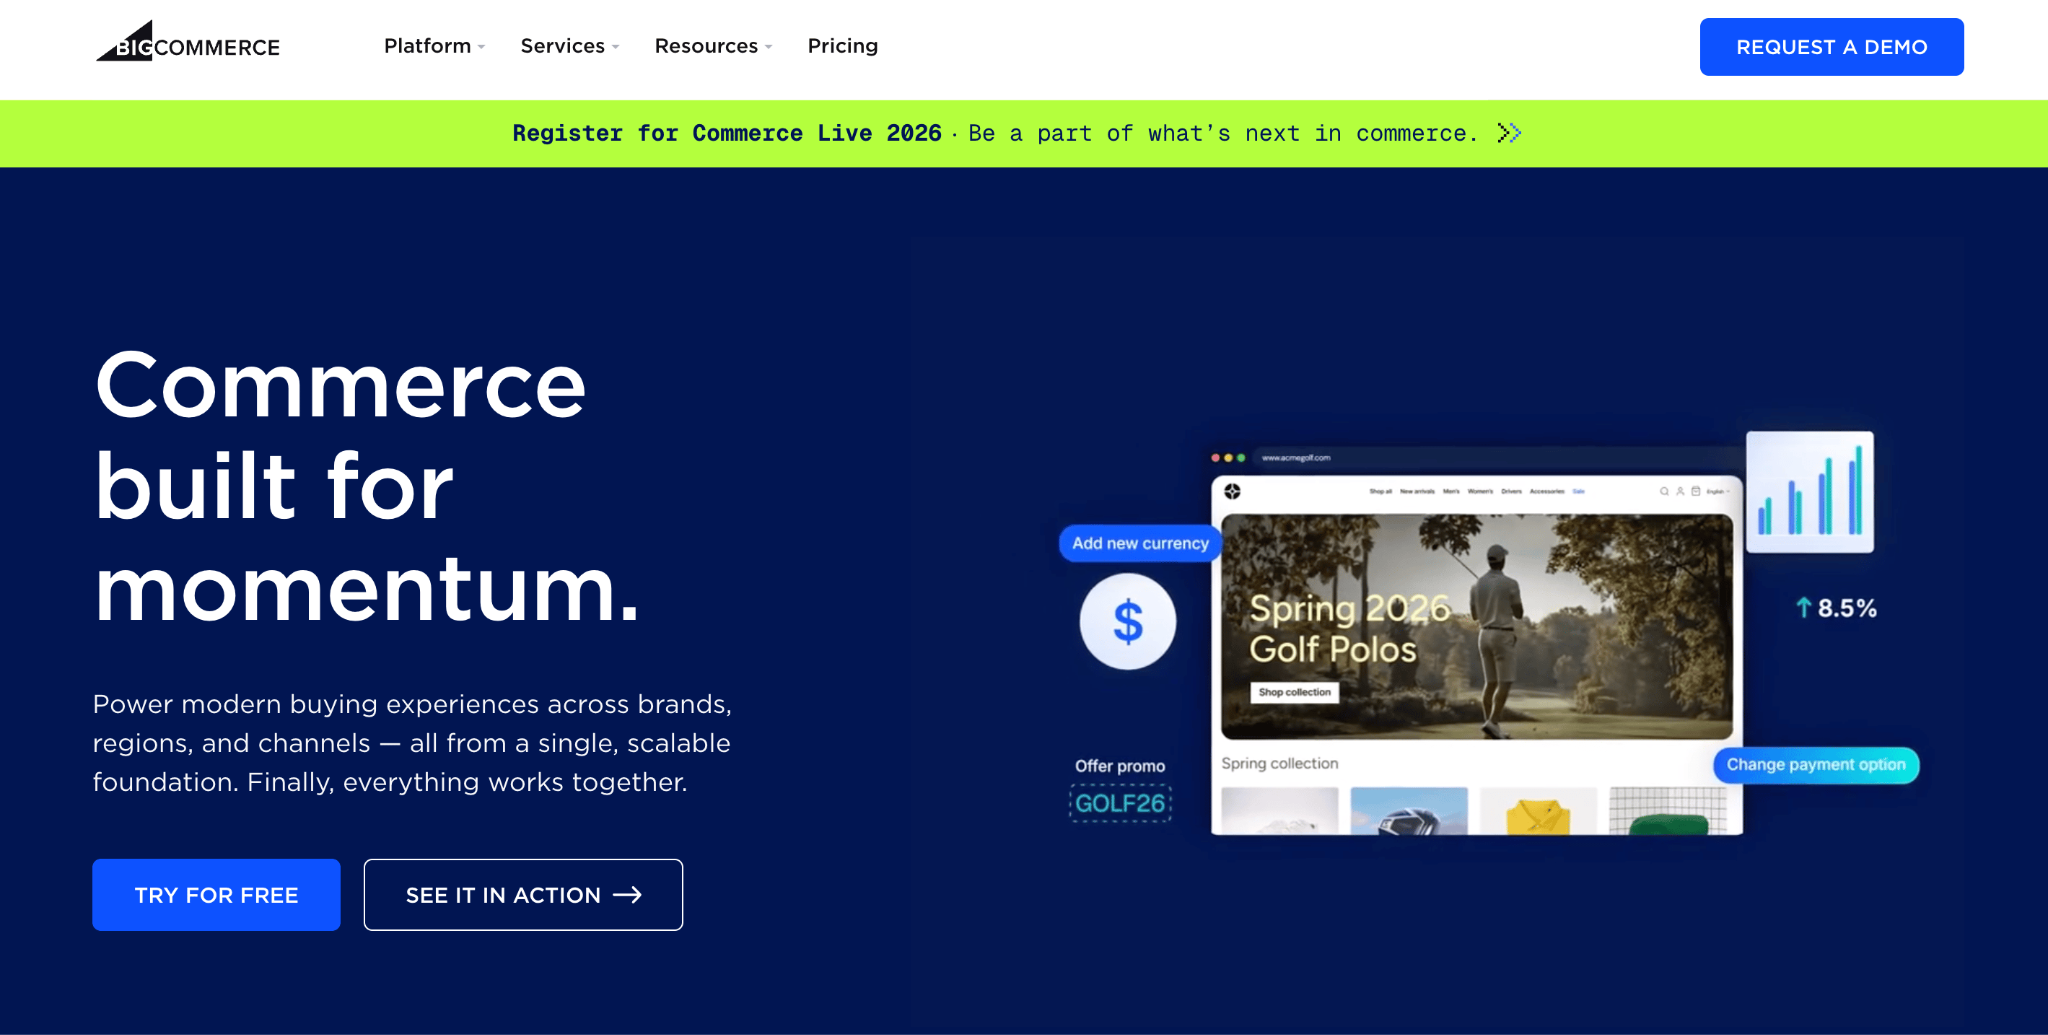The width and height of the screenshot is (2048, 1035).
Task: Click the Request a Demo button
Action: pos(1831,47)
